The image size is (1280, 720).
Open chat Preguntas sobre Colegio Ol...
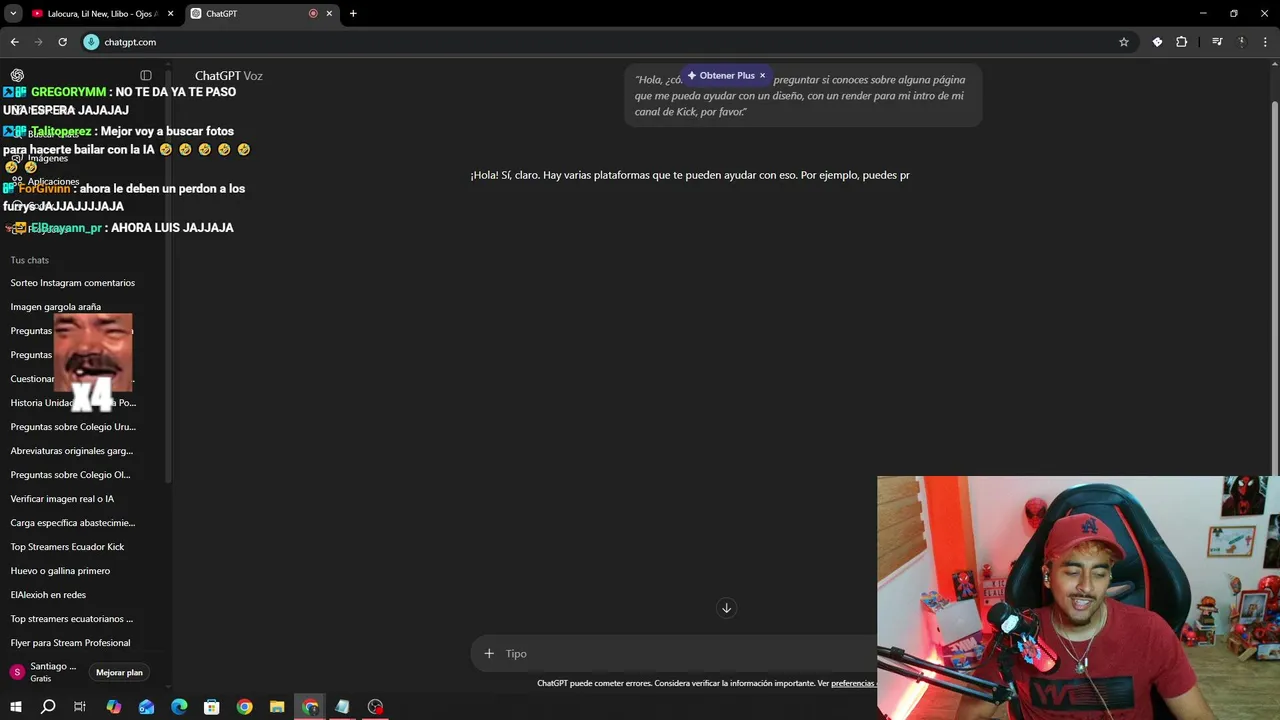(x=70, y=475)
